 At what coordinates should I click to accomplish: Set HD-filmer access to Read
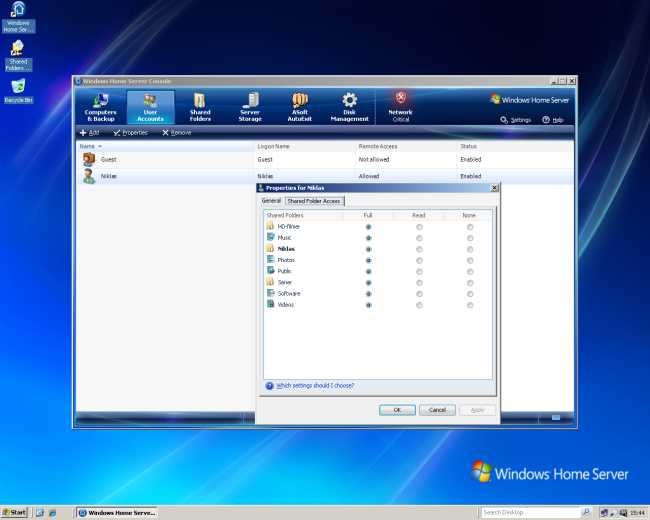419,227
